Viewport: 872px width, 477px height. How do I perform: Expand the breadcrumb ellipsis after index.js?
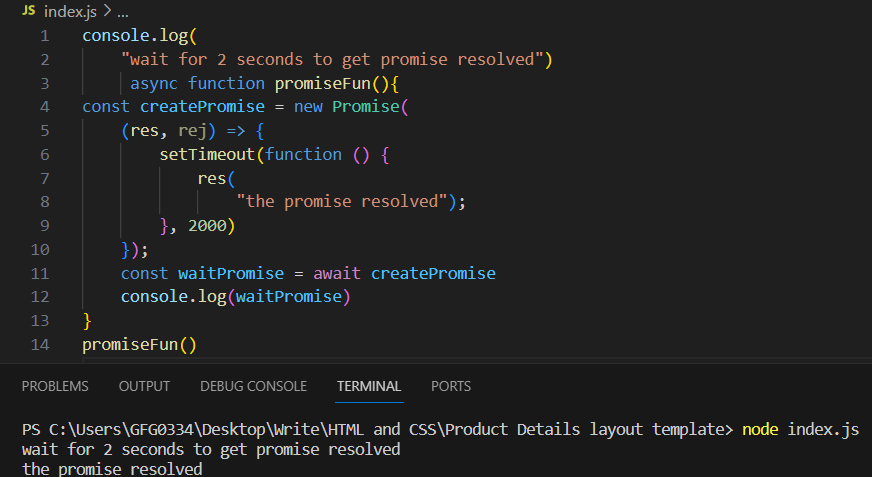pyautogui.click(x=122, y=12)
